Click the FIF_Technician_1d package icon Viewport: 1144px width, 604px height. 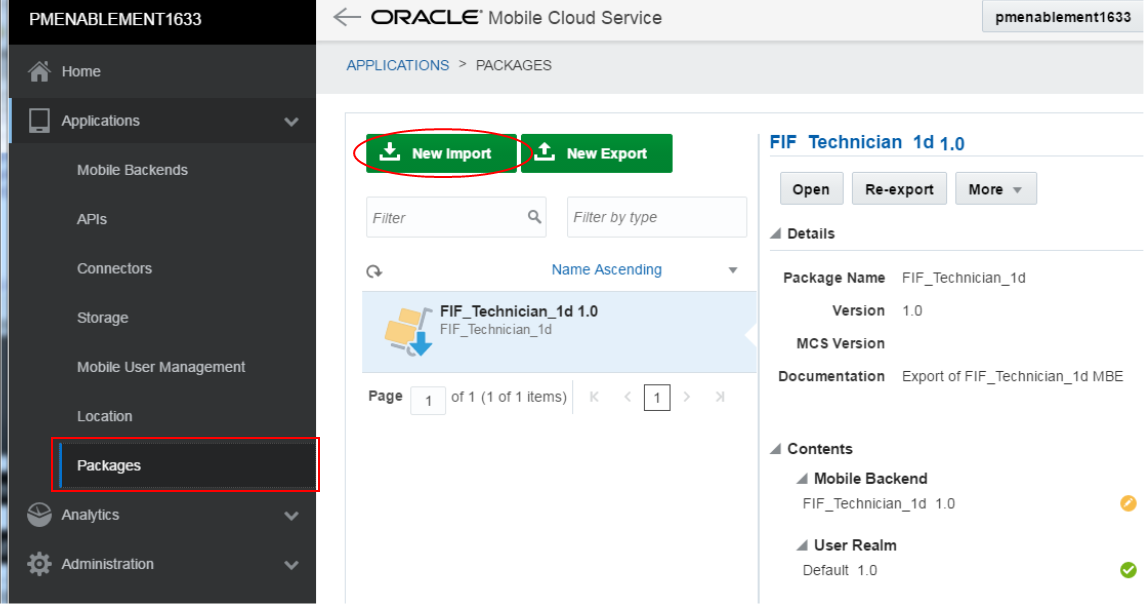409,331
